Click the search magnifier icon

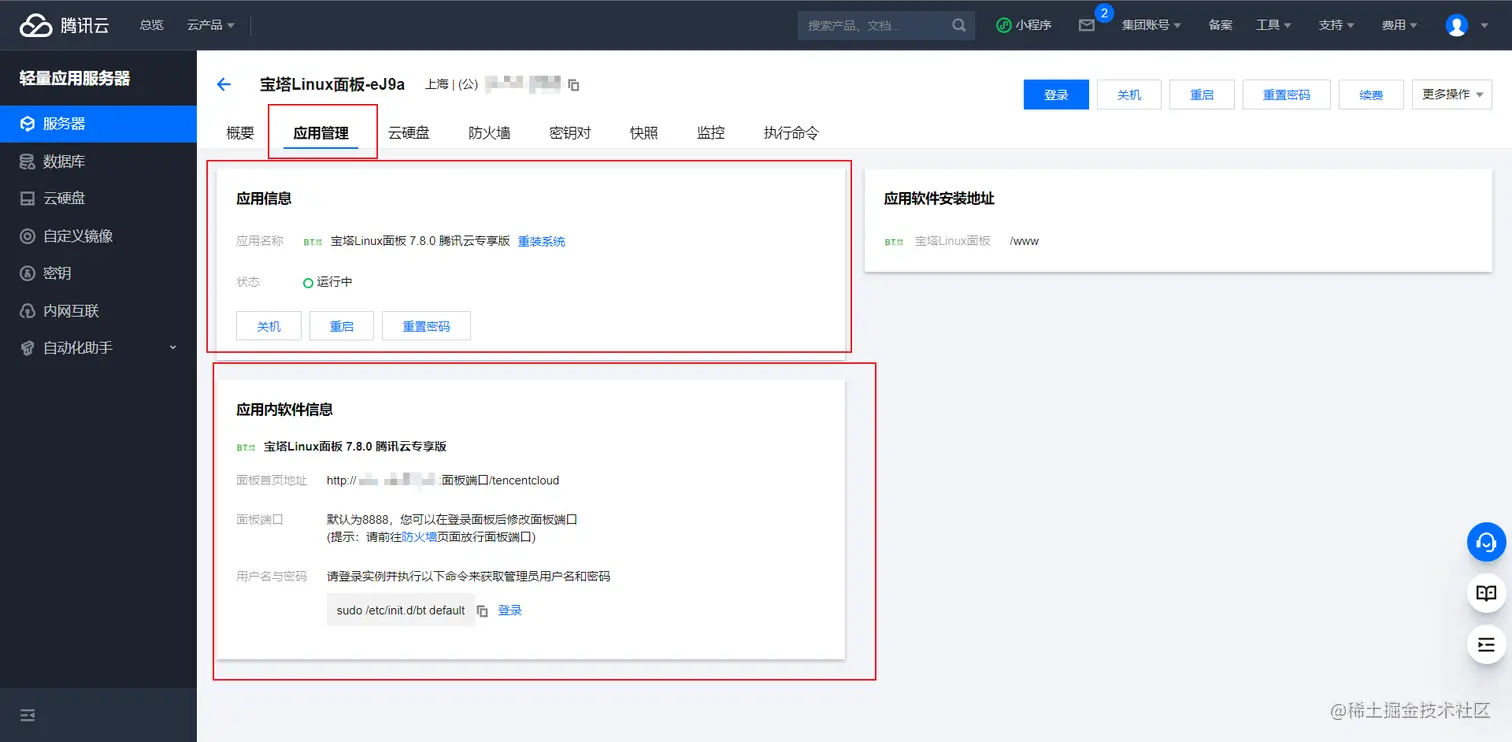959,25
